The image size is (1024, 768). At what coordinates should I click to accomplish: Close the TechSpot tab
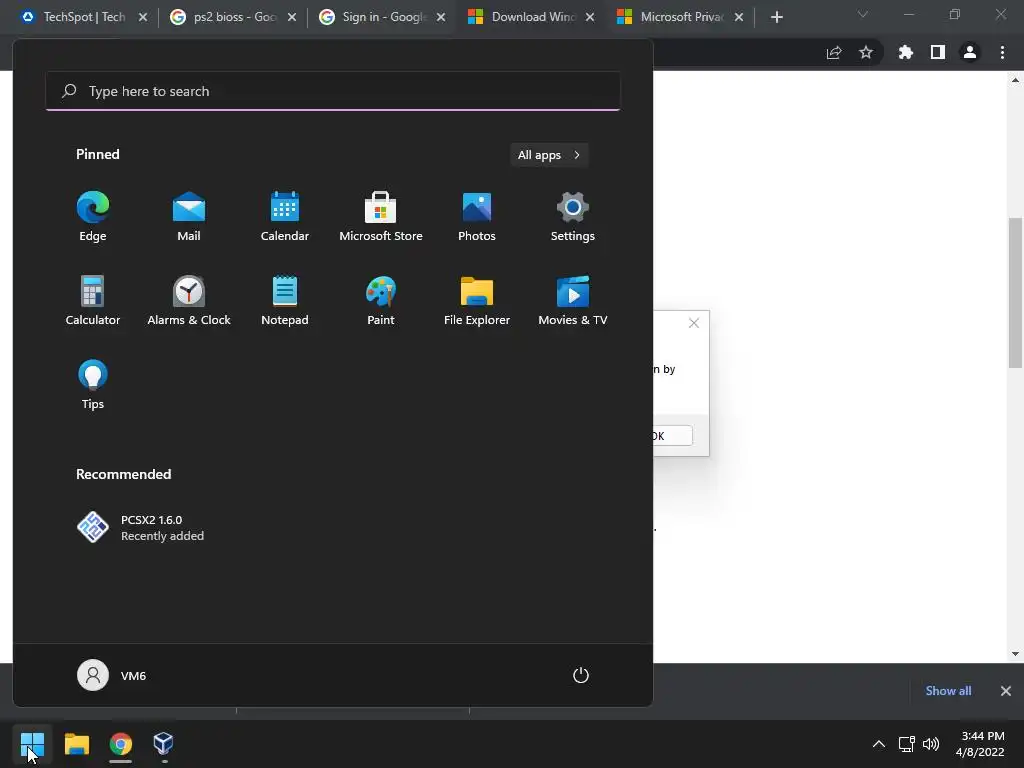143,17
